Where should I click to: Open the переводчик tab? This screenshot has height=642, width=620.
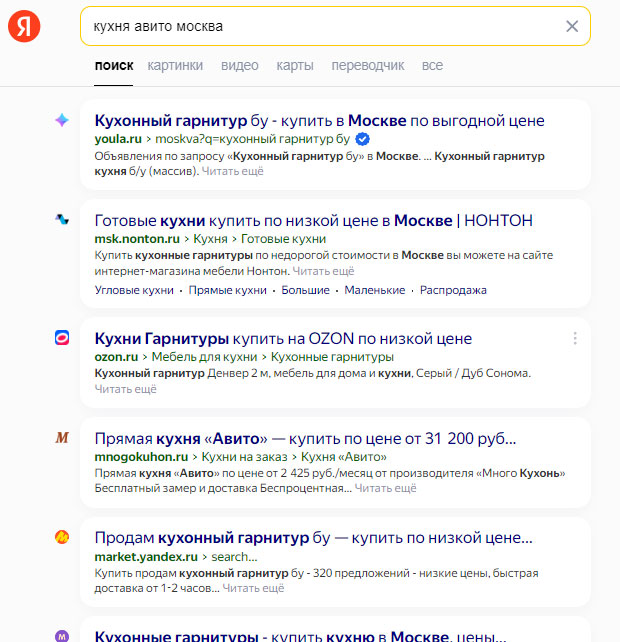pyautogui.click(x=368, y=66)
